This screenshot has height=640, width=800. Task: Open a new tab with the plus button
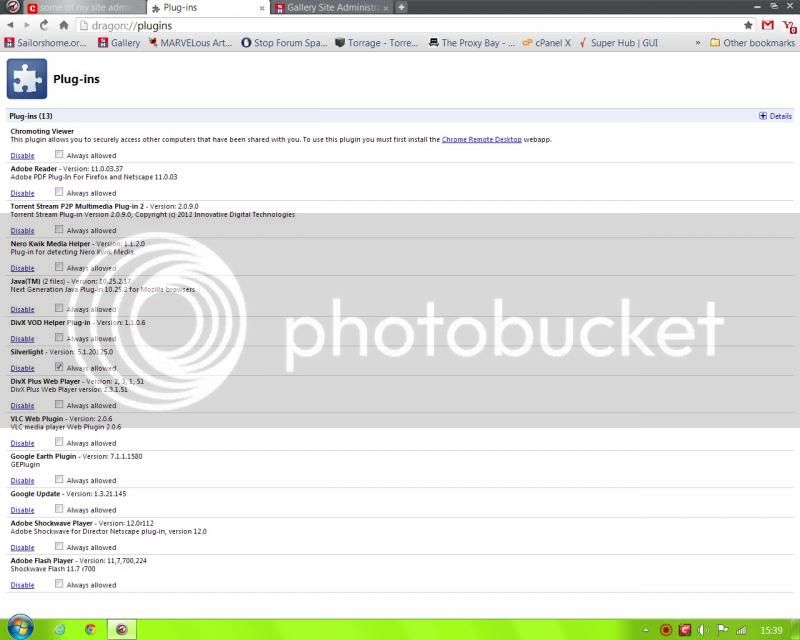pyautogui.click(x=402, y=7)
